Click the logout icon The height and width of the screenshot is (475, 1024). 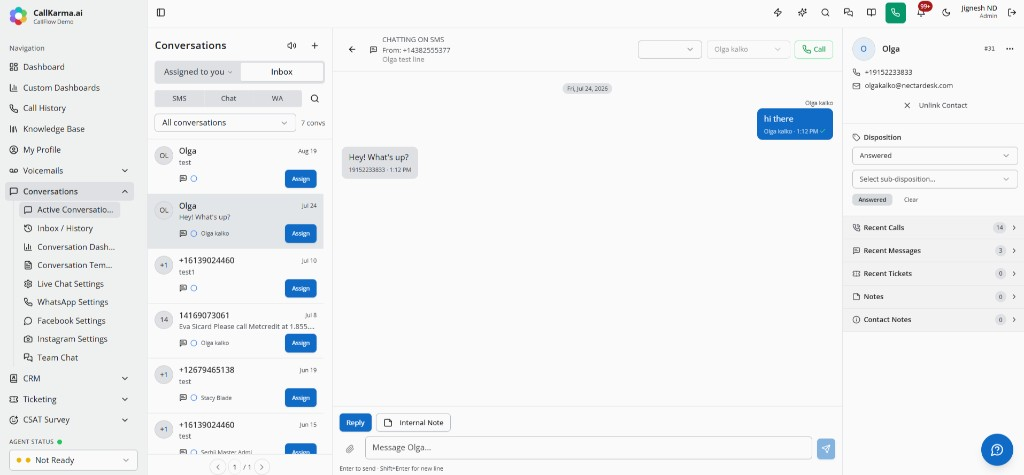point(1012,12)
